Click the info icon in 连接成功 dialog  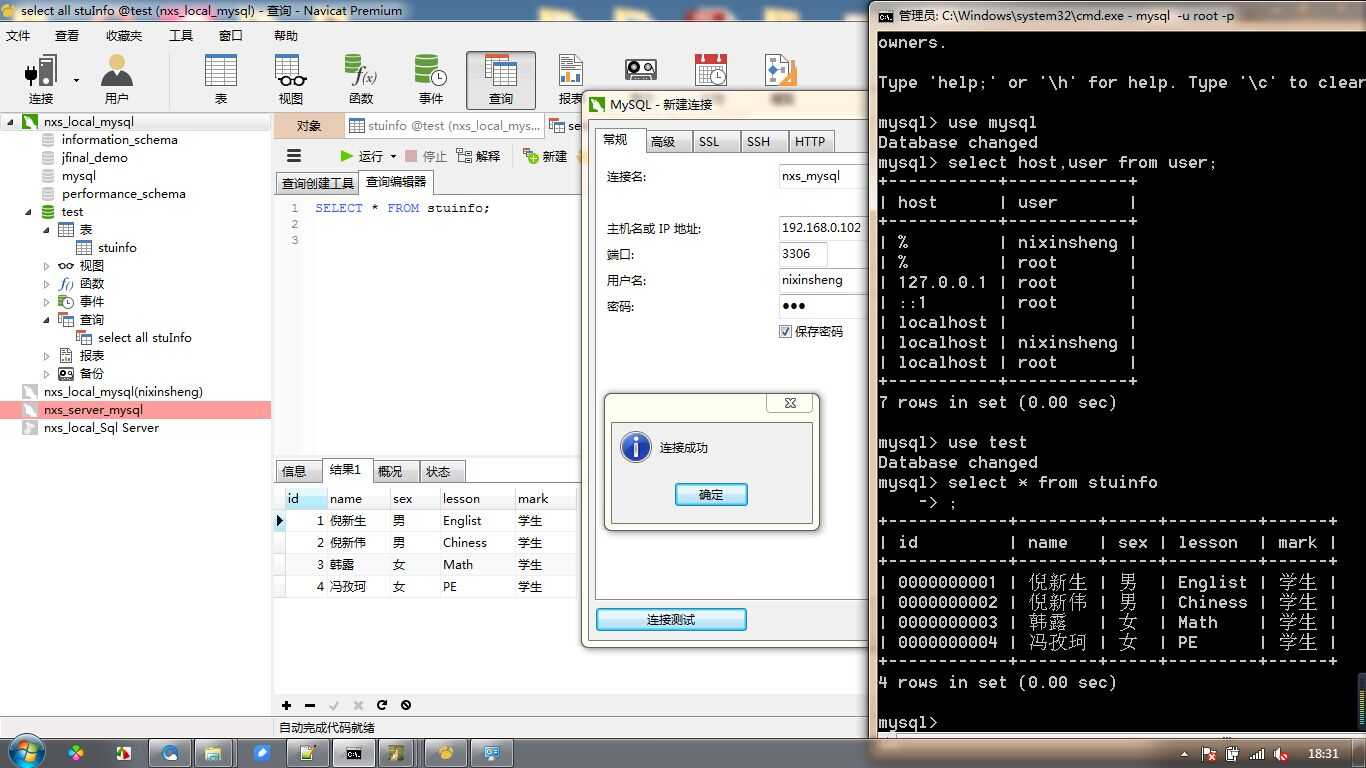pos(636,447)
